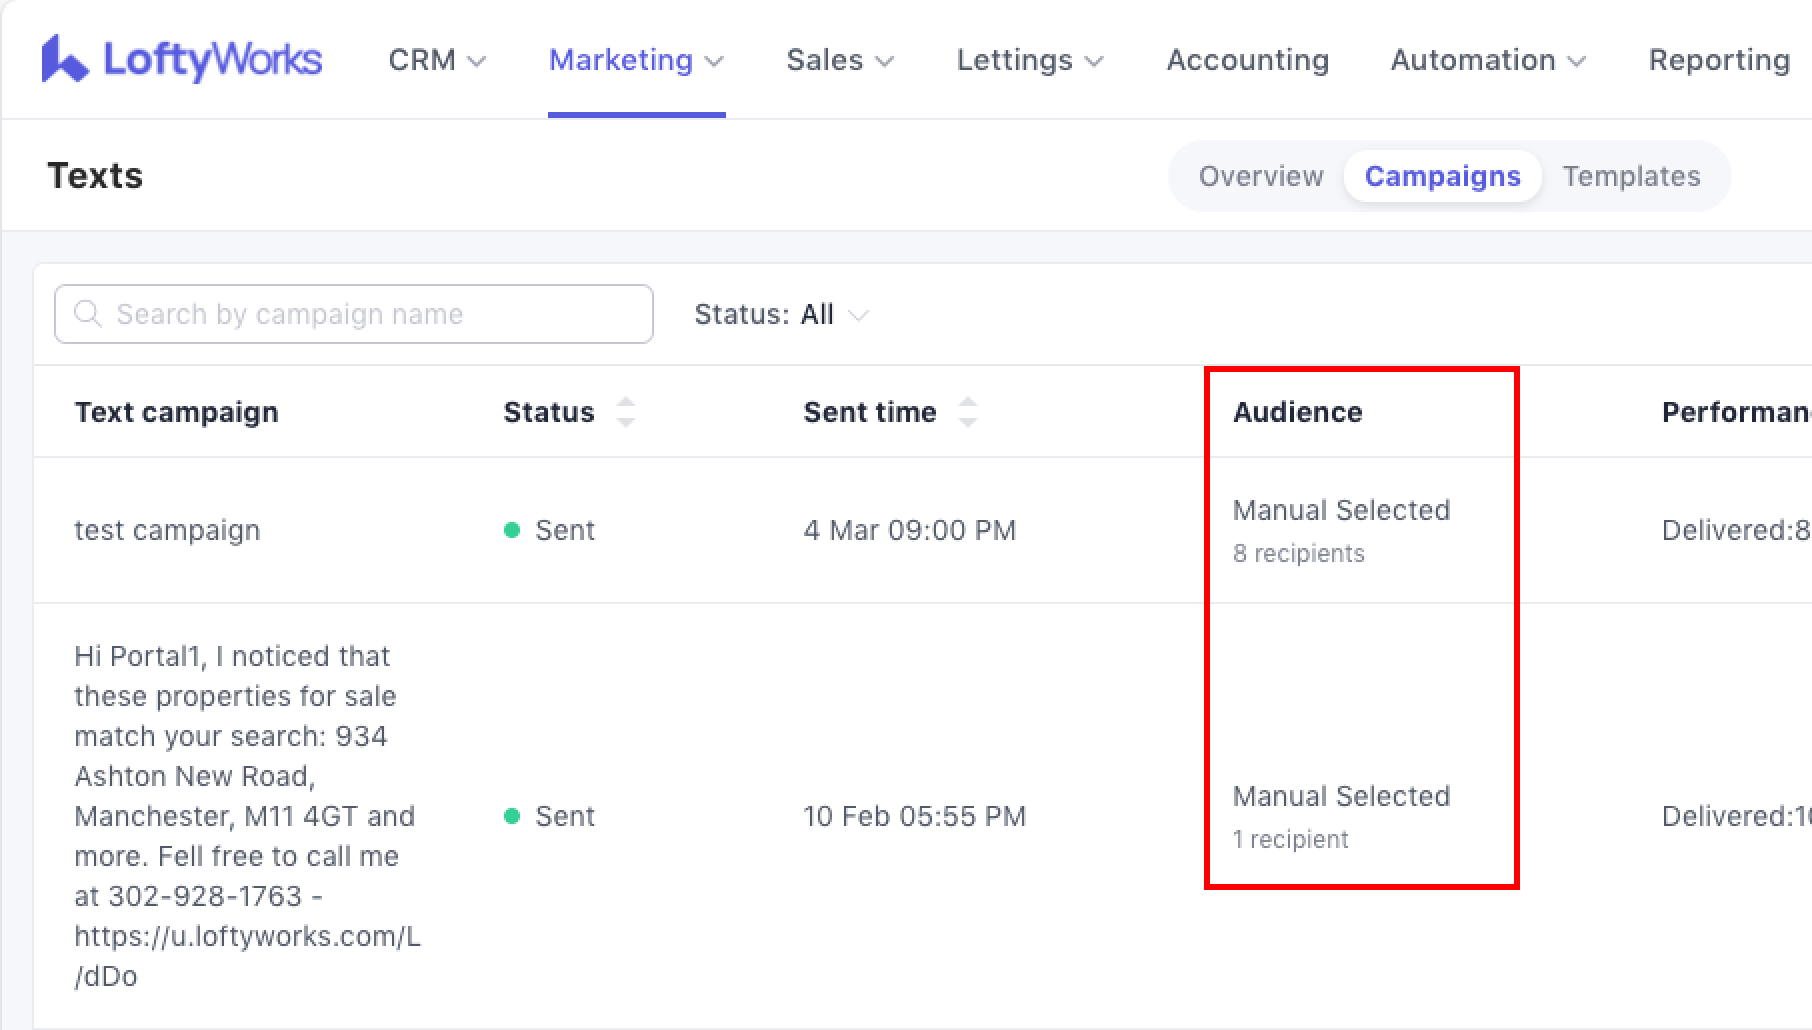Screen dimensions: 1812x1030
Task: Go to the Accounting section
Action: 1247,60
